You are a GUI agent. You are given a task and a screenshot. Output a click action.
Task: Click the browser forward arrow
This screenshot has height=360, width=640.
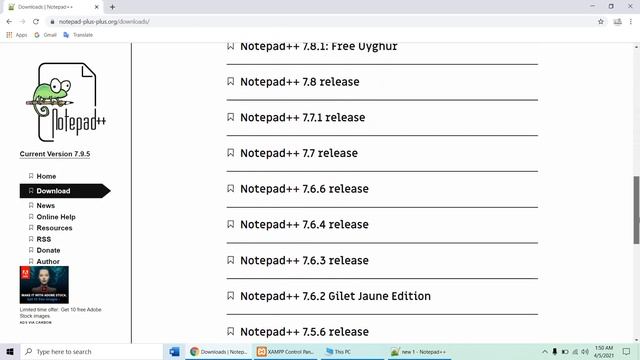22,22
